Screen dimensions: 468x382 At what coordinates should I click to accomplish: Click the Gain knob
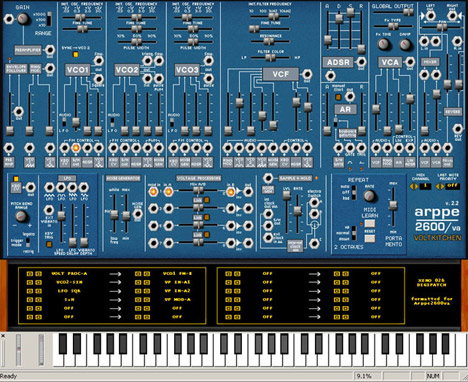(x=23, y=19)
